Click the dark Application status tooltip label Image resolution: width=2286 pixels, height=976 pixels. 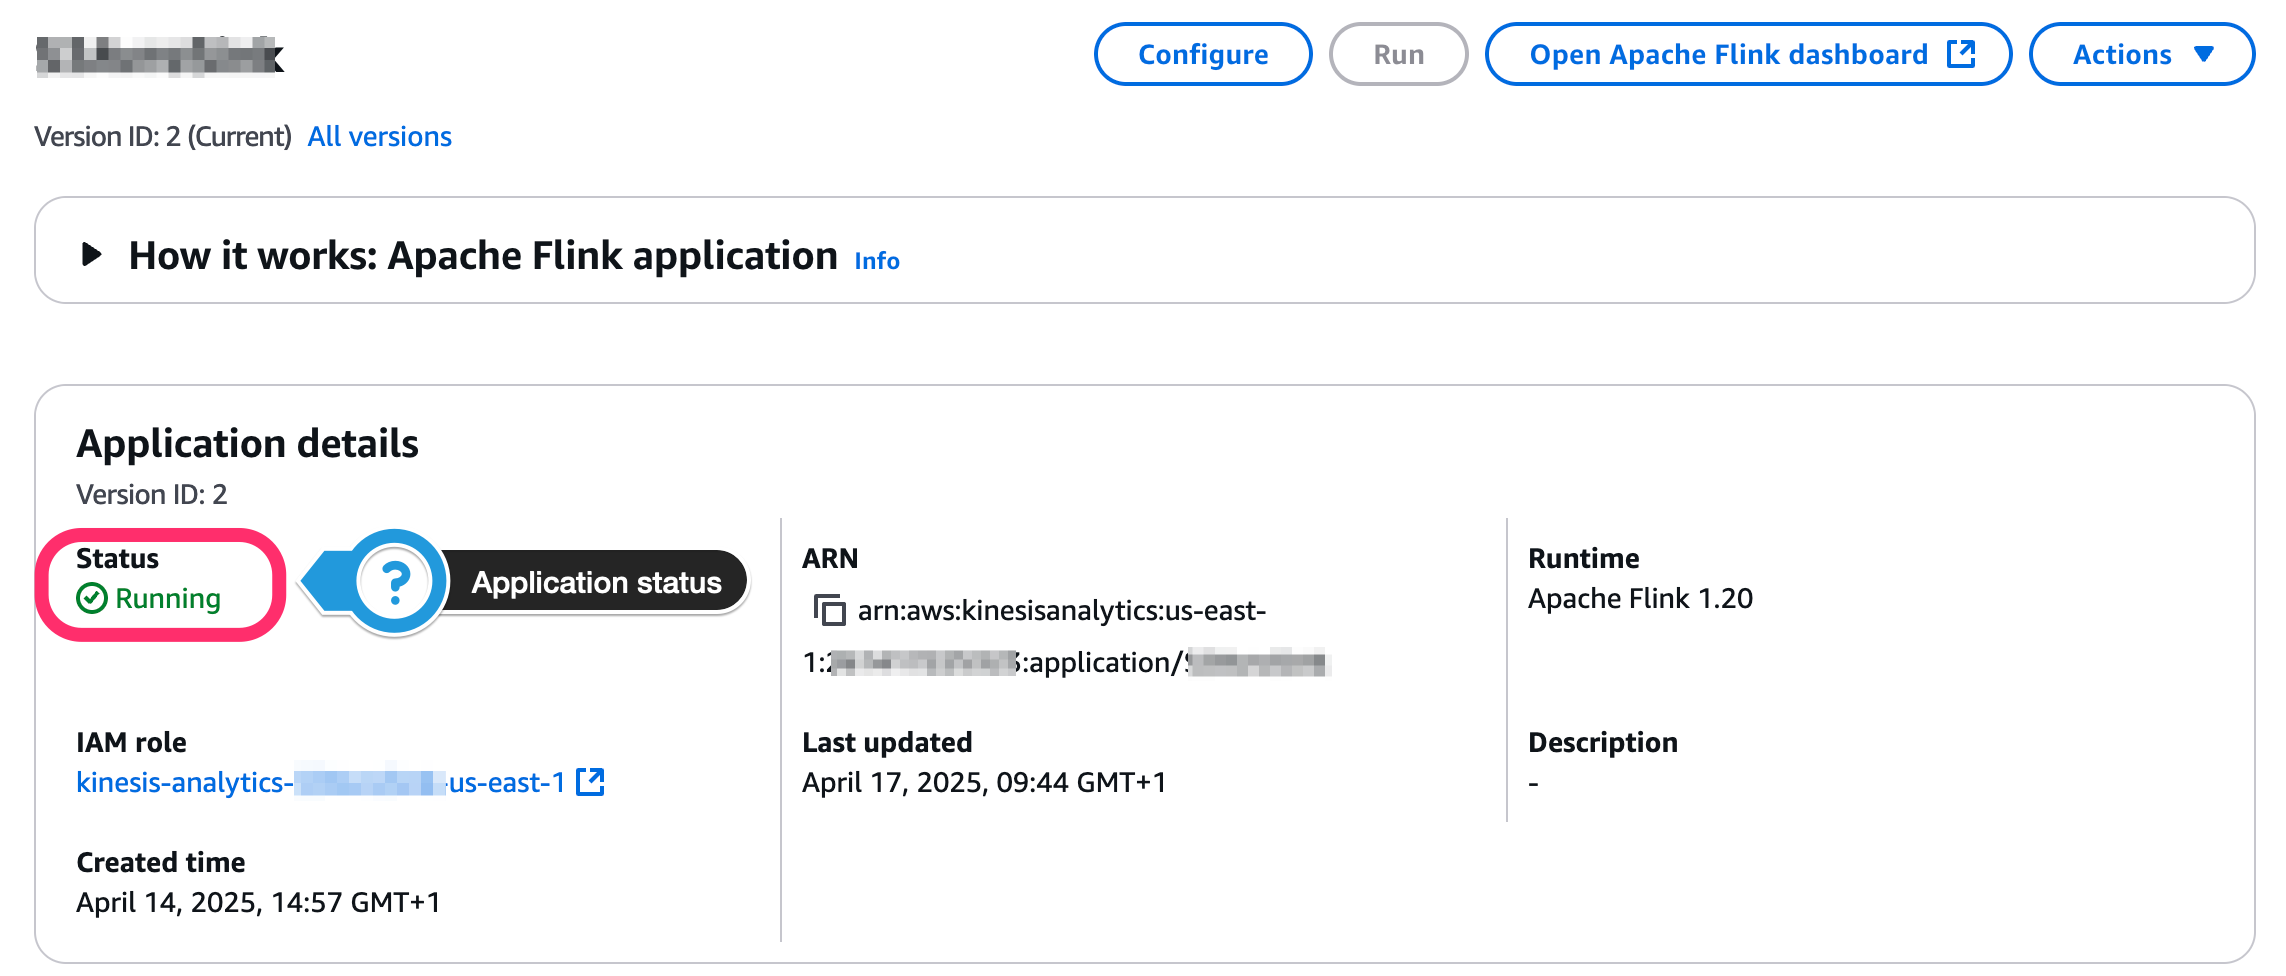pyautogui.click(x=596, y=581)
